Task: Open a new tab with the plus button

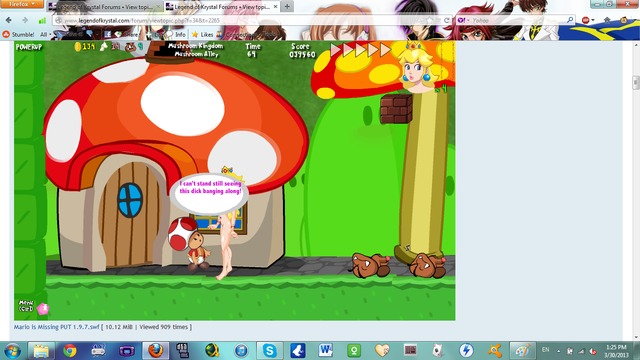Action: click(287, 7)
